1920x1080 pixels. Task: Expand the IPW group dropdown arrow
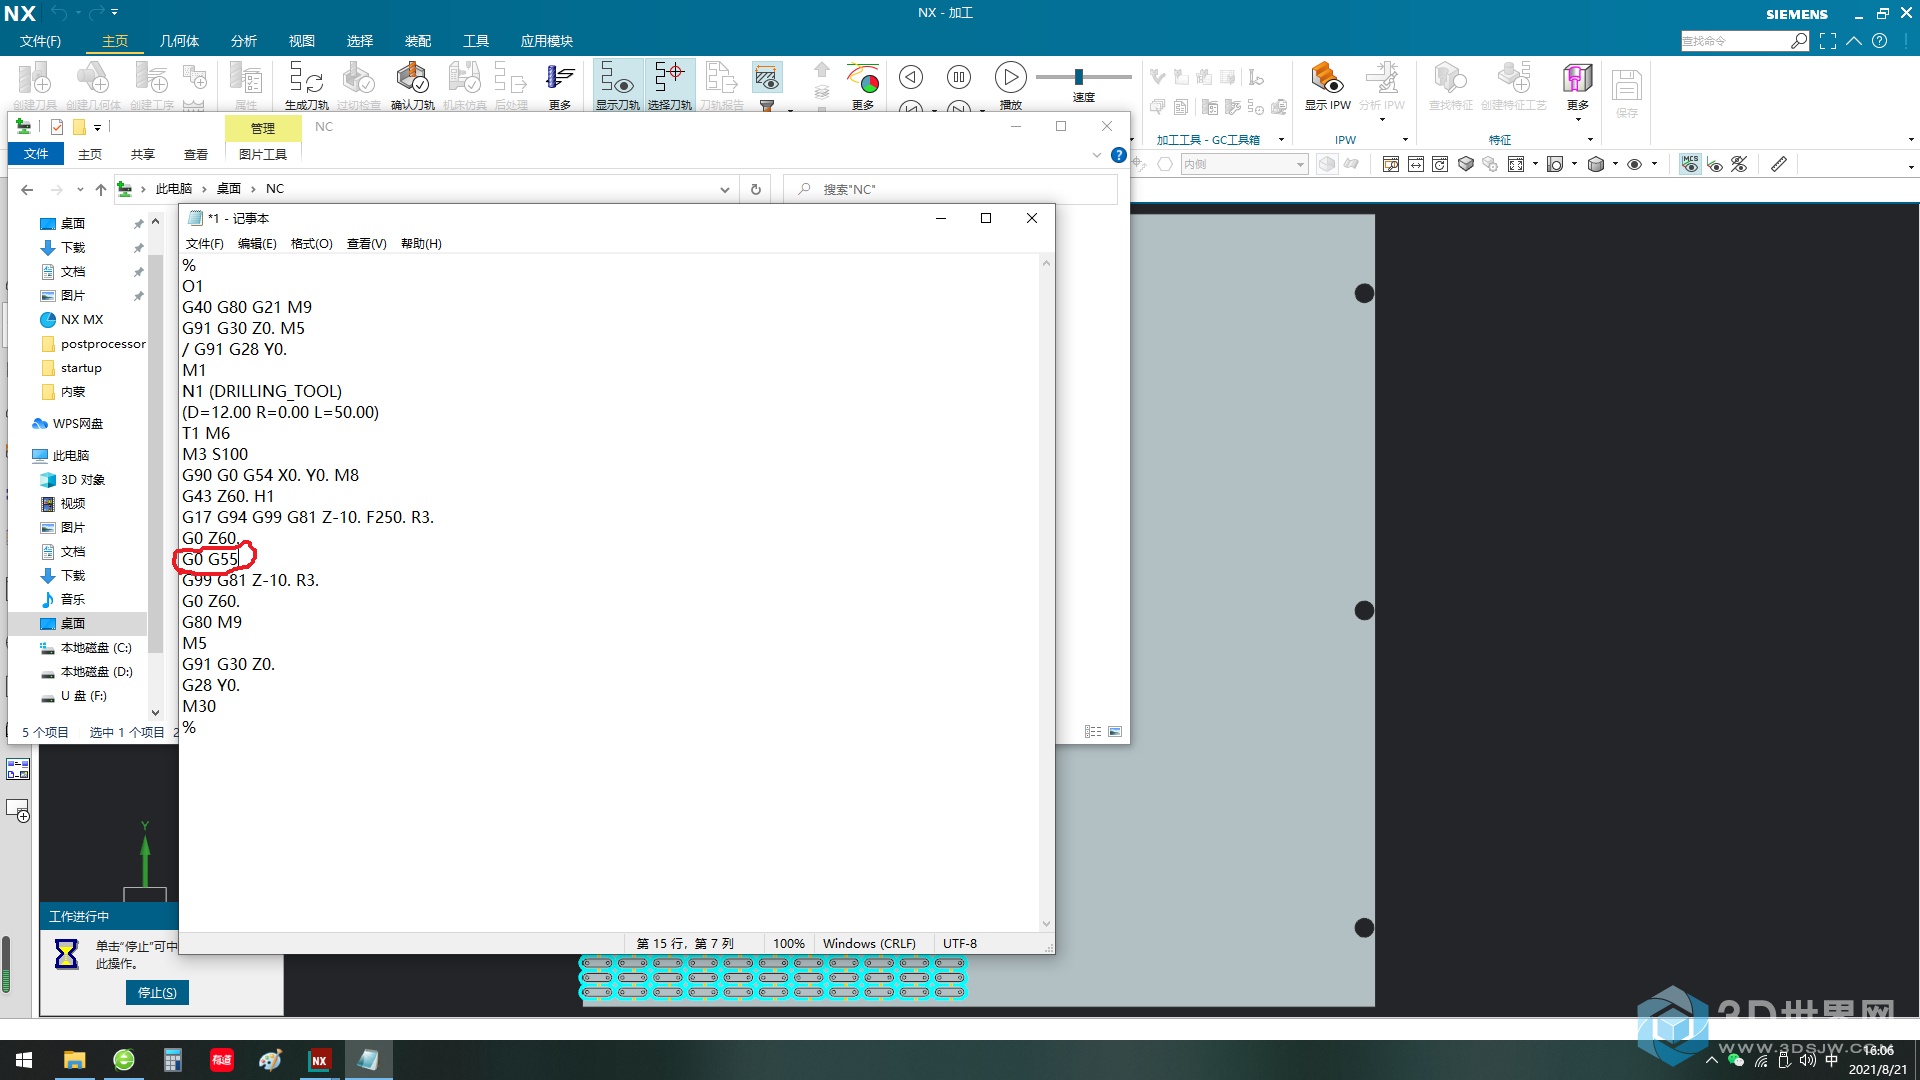1405,140
